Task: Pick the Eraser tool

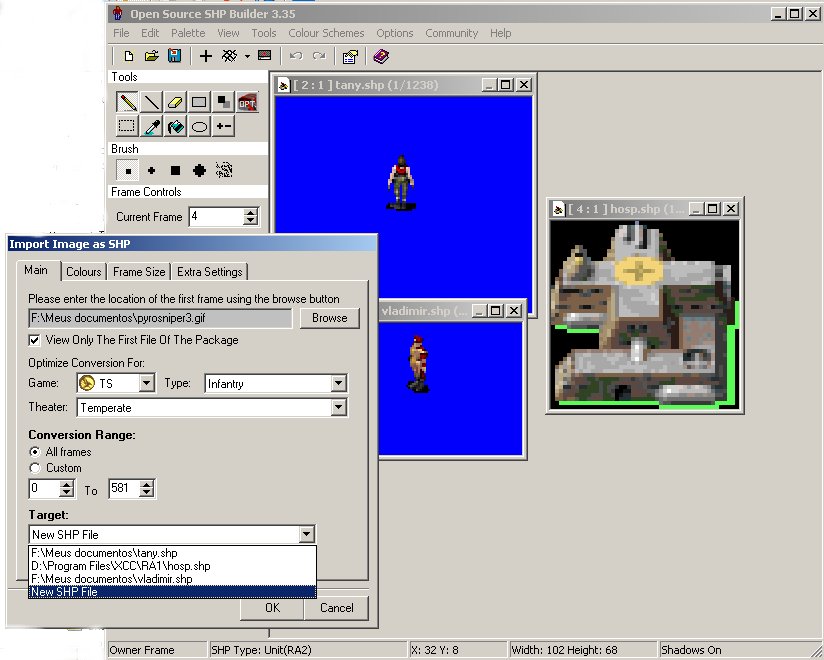Action: (x=175, y=102)
